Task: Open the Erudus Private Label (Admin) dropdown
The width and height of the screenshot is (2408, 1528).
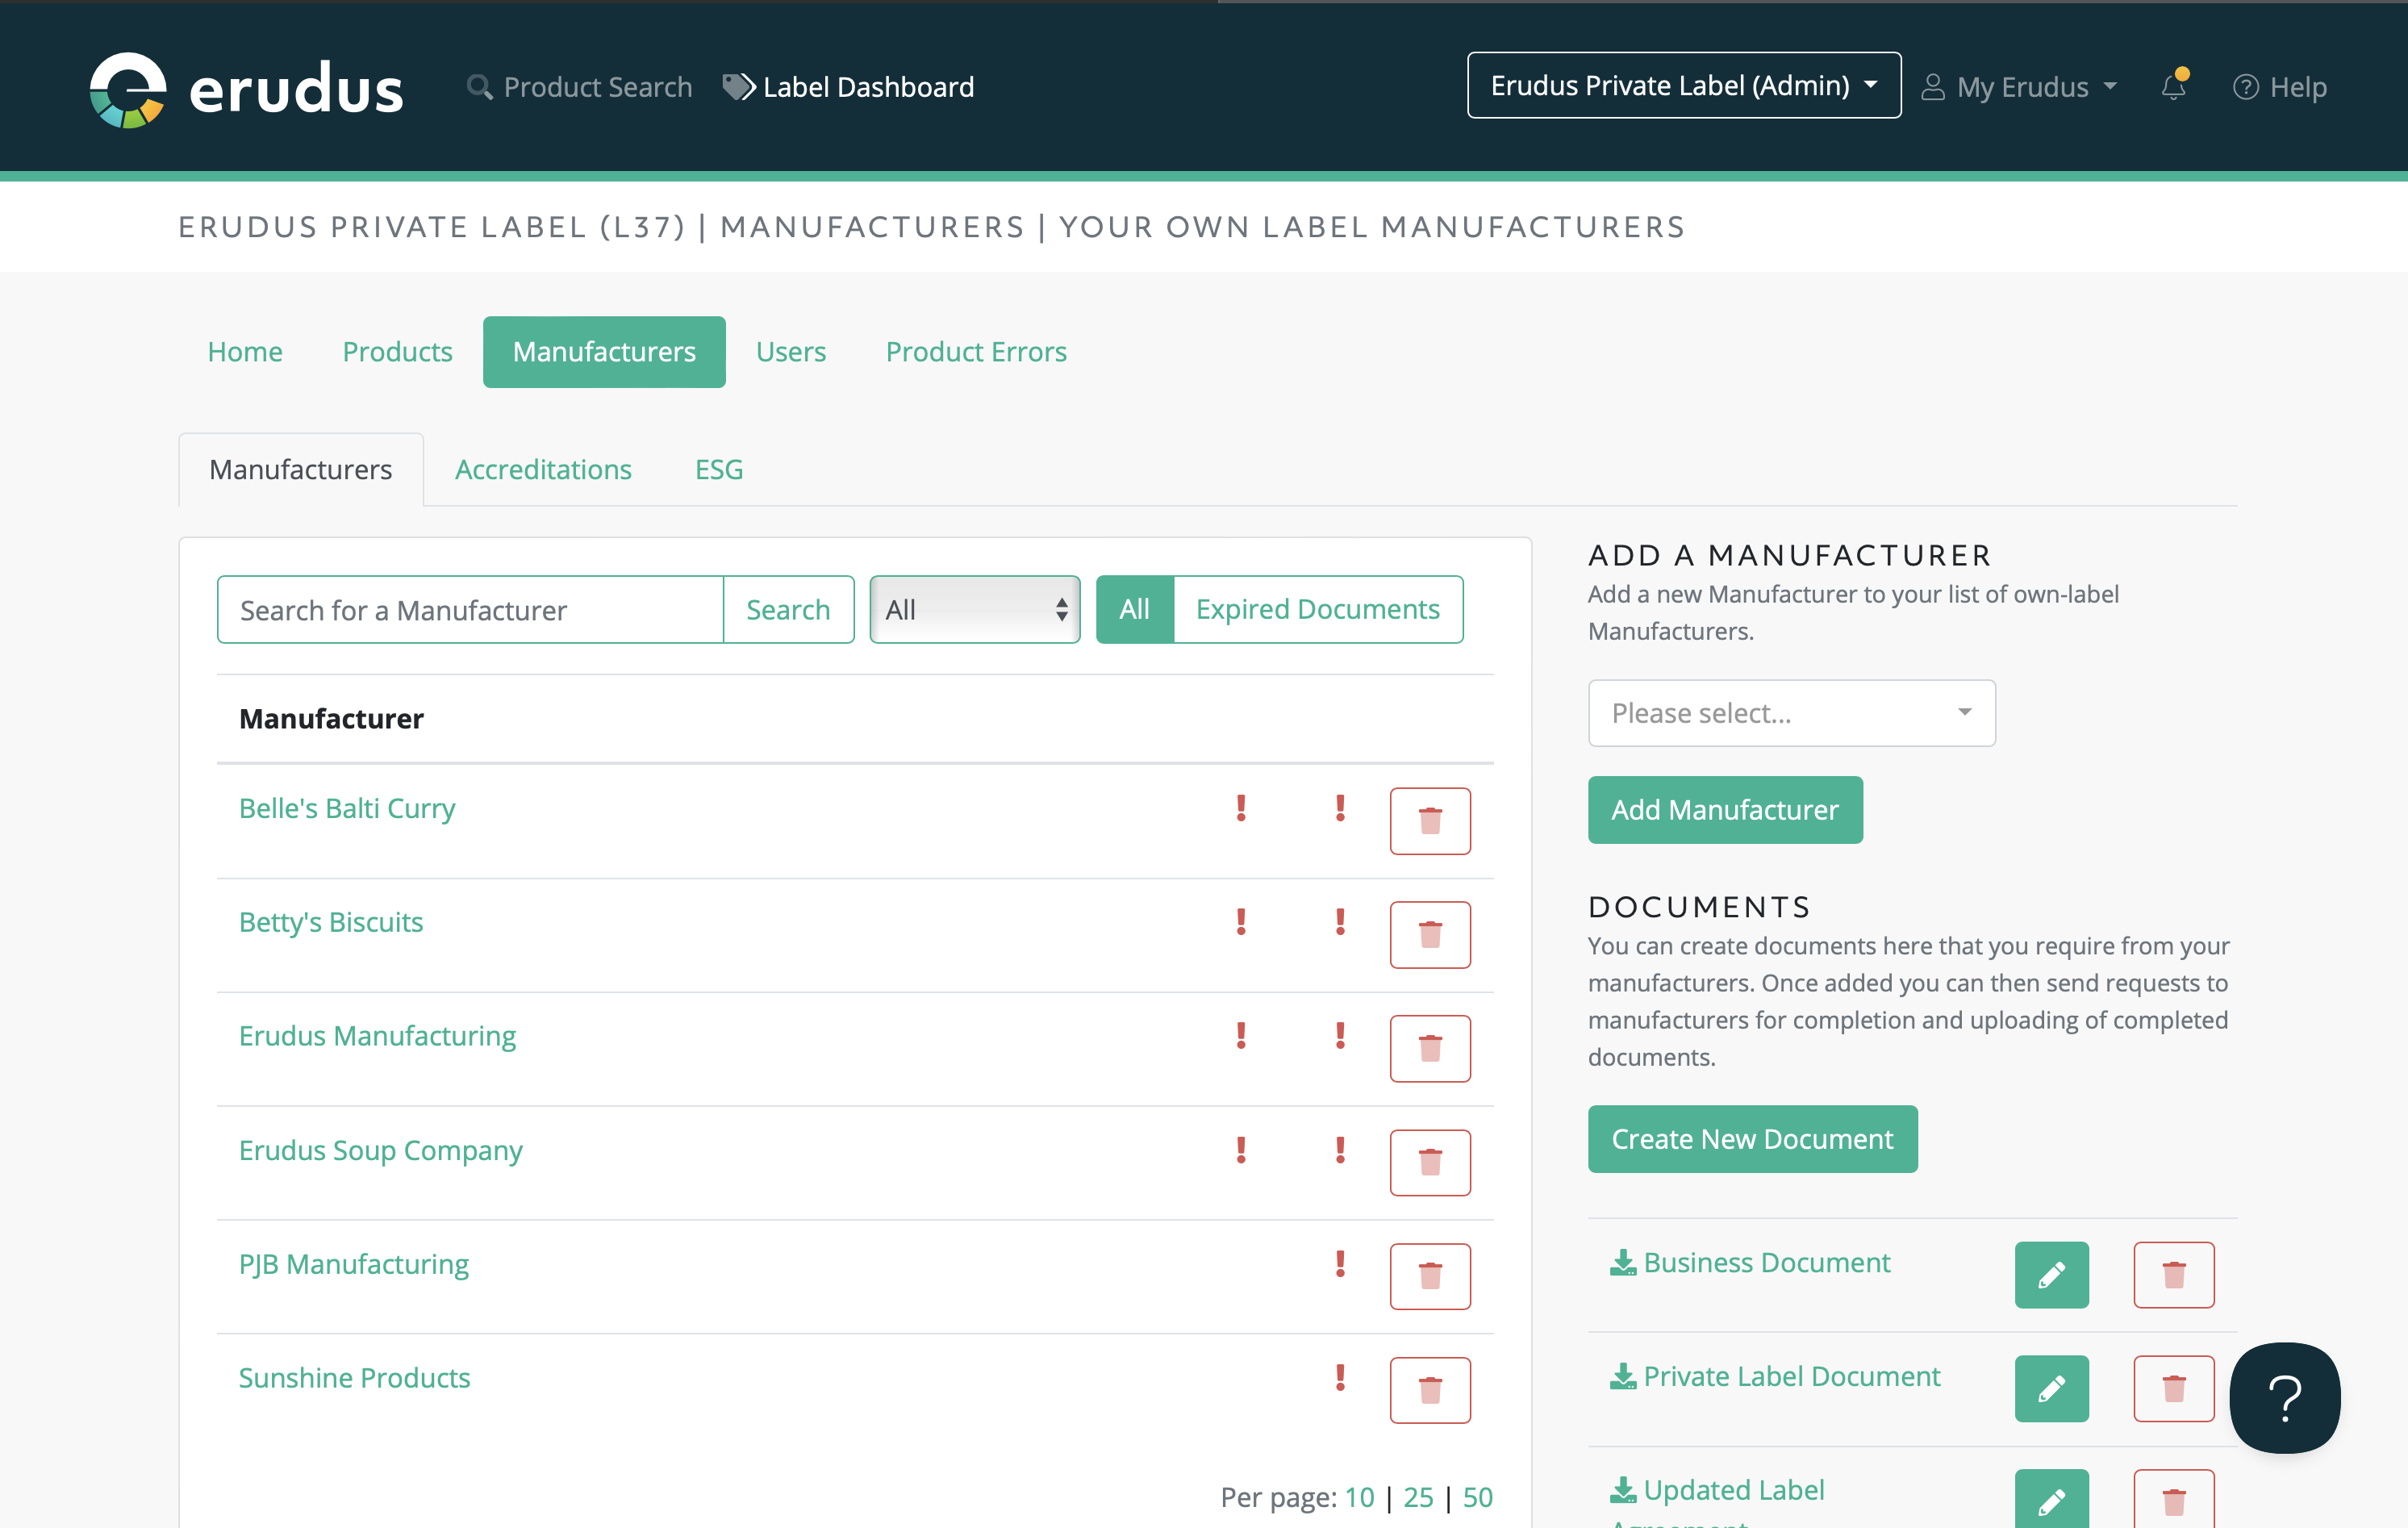Action: coord(1683,86)
